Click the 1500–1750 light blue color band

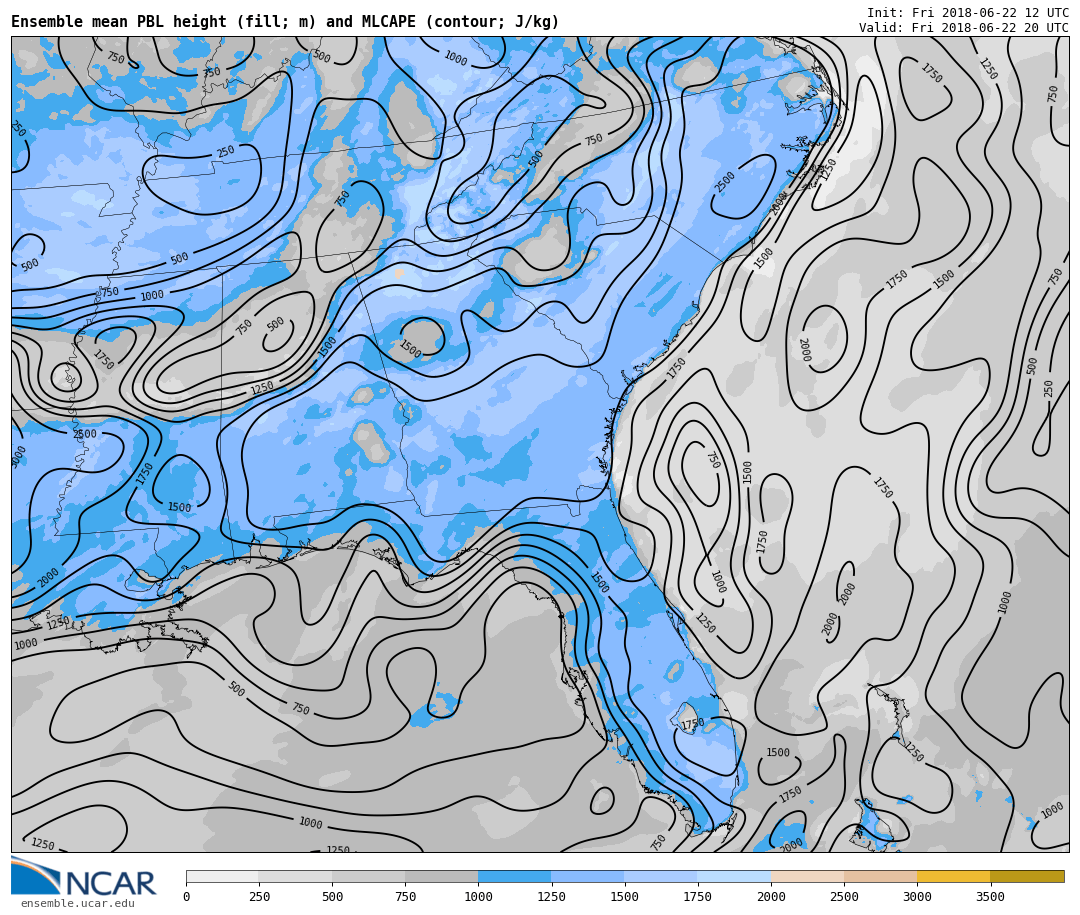tap(661, 876)
